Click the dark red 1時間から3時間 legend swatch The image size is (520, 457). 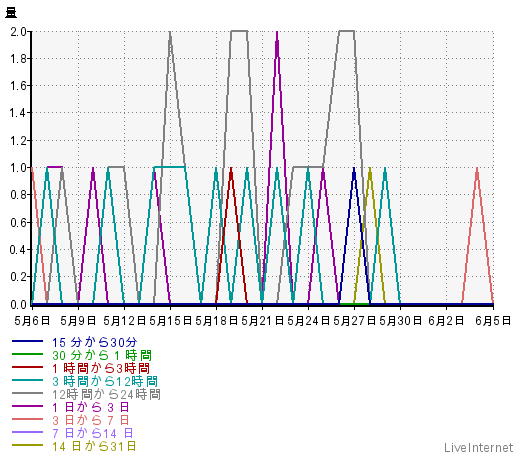coord(27,367)
